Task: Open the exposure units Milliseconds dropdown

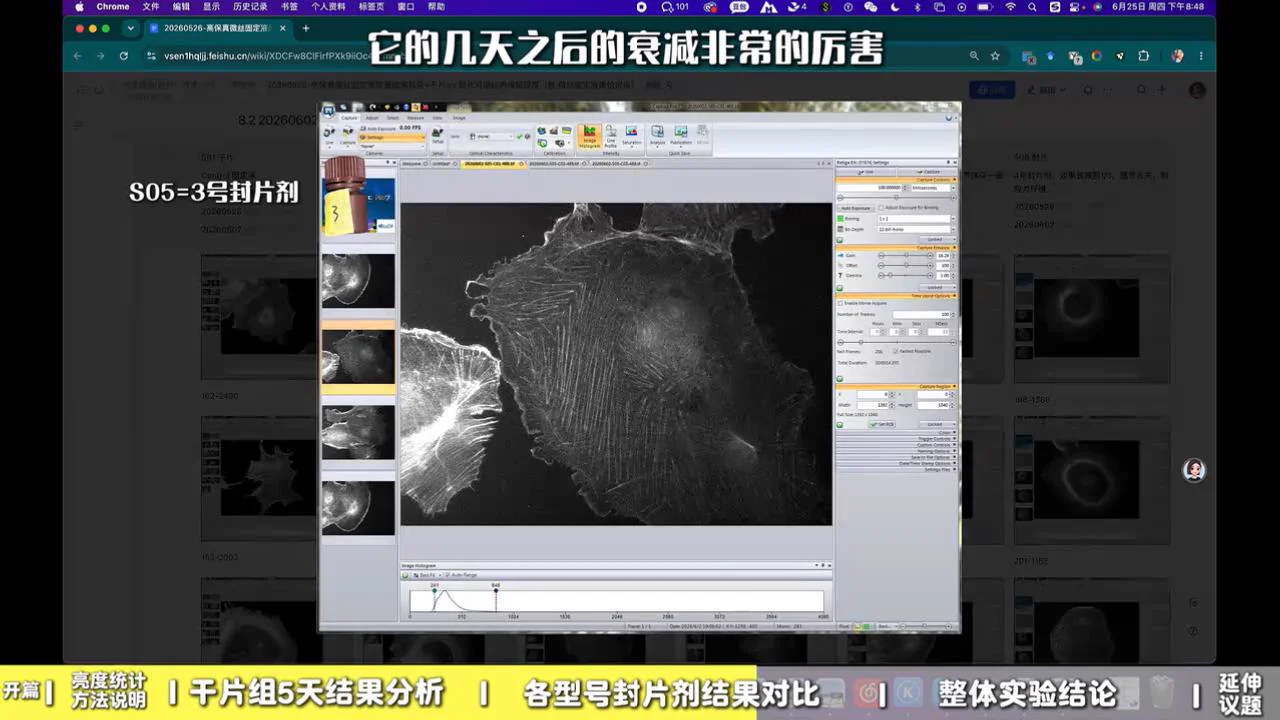Action: point(932,188)
